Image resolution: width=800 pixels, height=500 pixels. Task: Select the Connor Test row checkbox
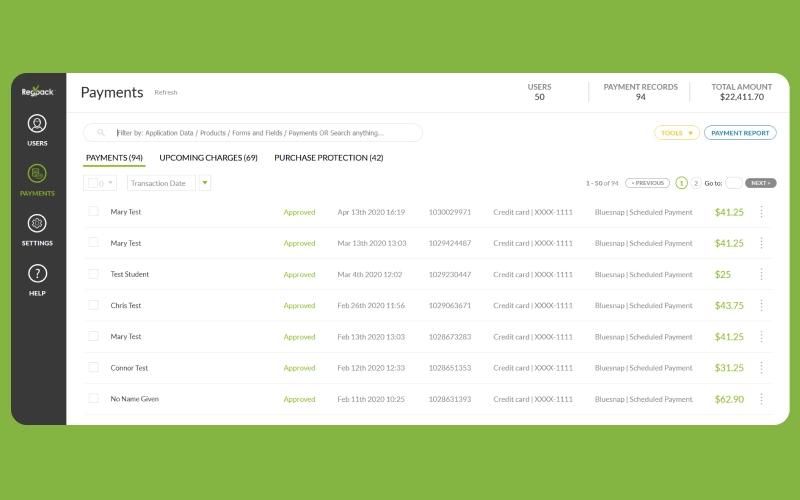coord(93,367)
